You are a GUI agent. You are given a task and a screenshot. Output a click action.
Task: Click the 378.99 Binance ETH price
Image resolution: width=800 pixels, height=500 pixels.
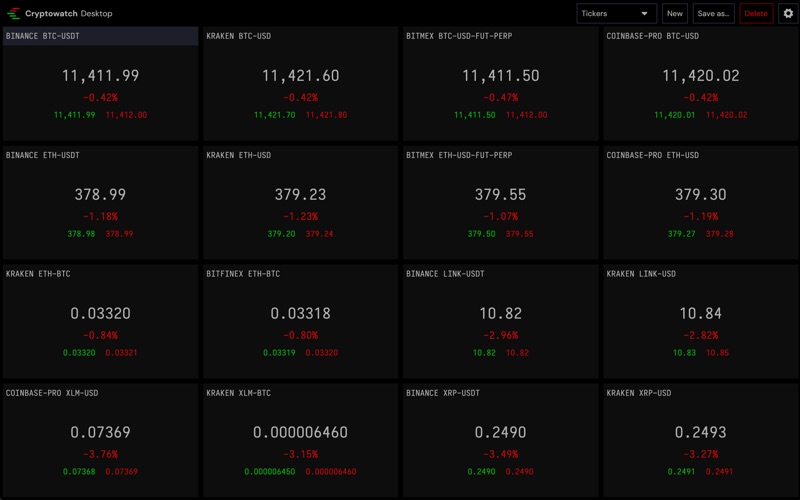101,194
